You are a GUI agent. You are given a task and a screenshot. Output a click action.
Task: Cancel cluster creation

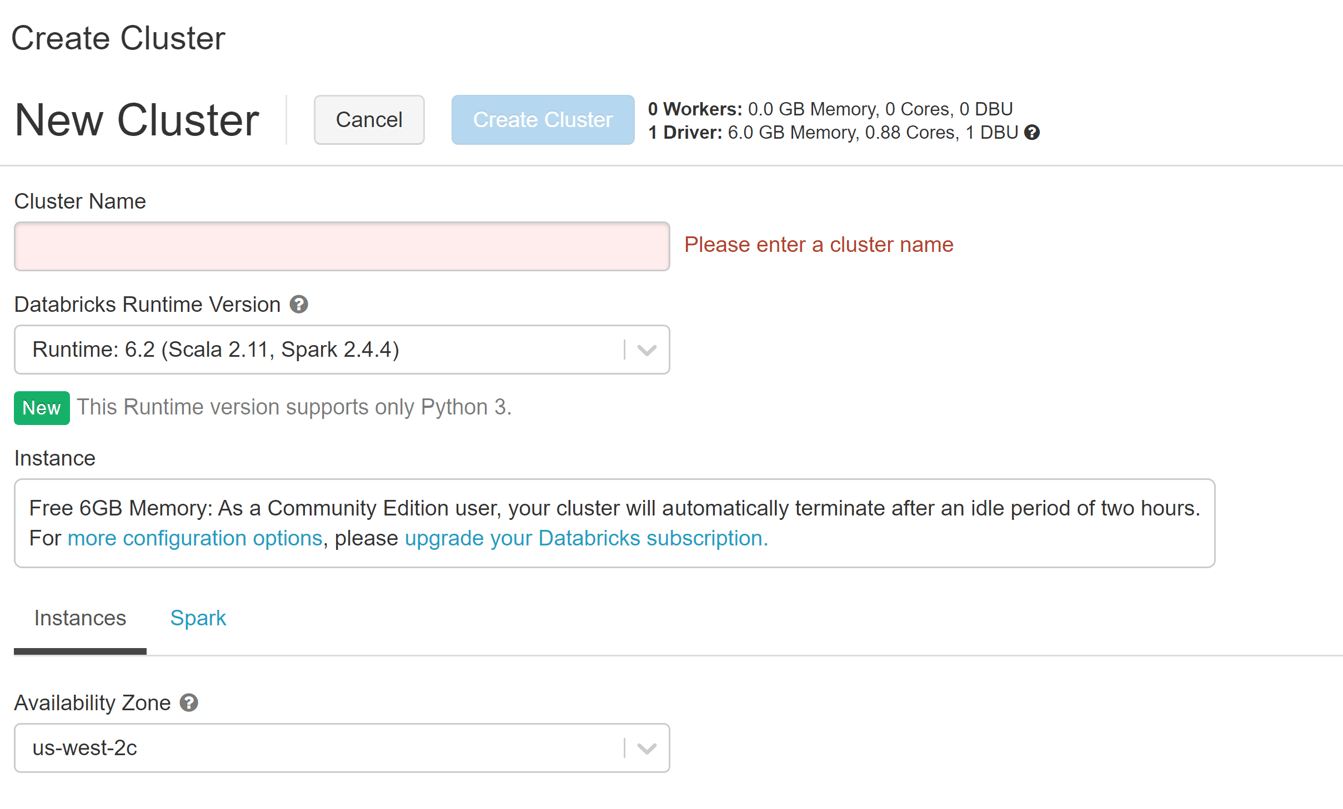tap(369, 119)
